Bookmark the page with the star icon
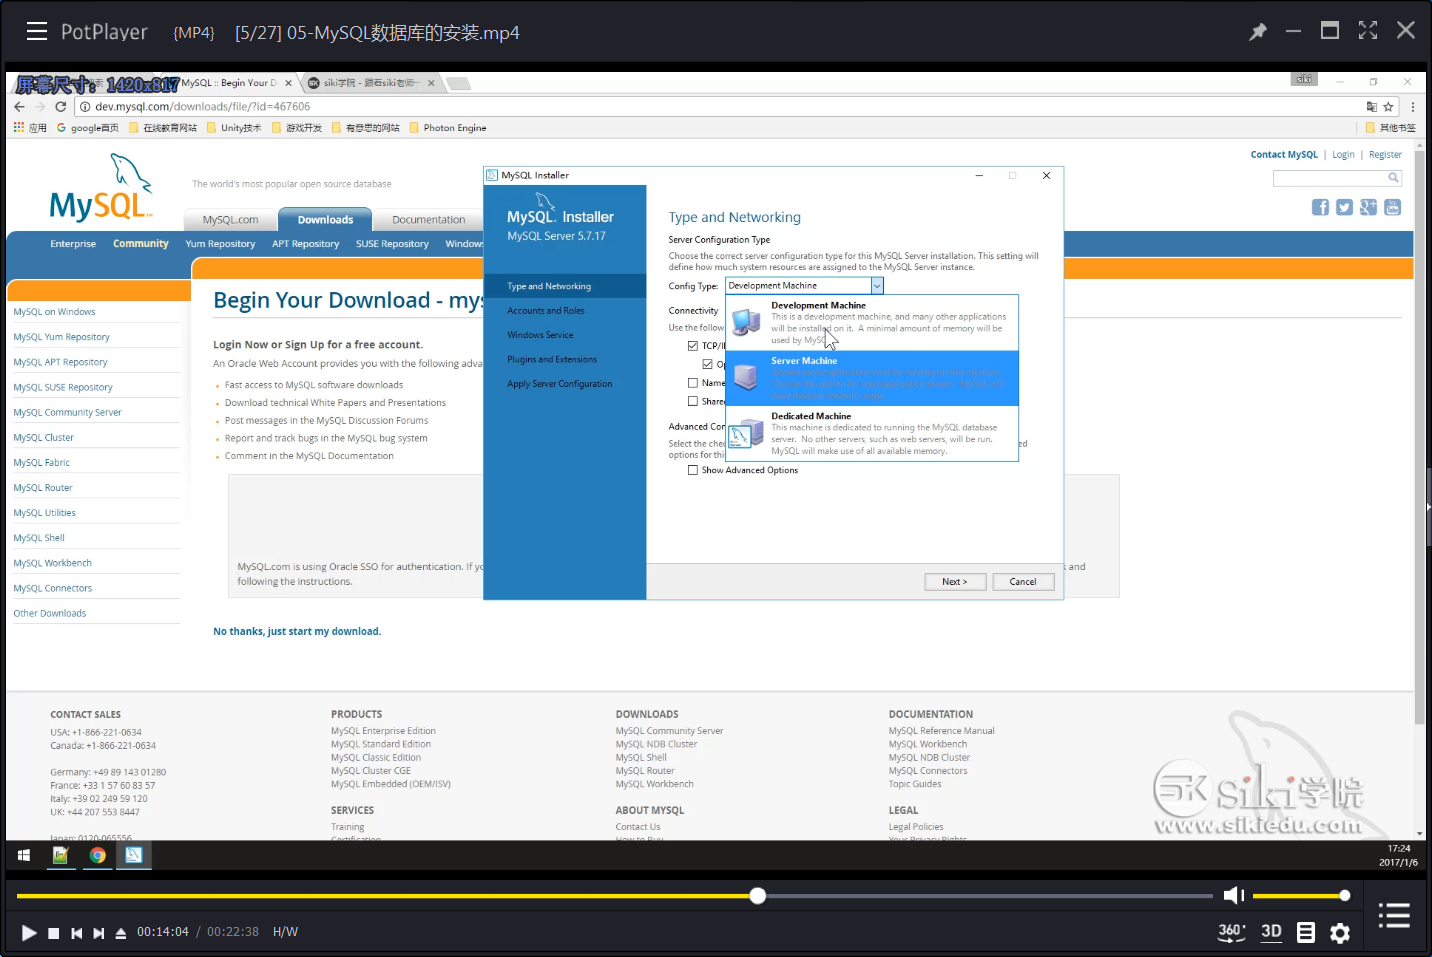Screen dimensions: 1432x957 point(1388,107)
